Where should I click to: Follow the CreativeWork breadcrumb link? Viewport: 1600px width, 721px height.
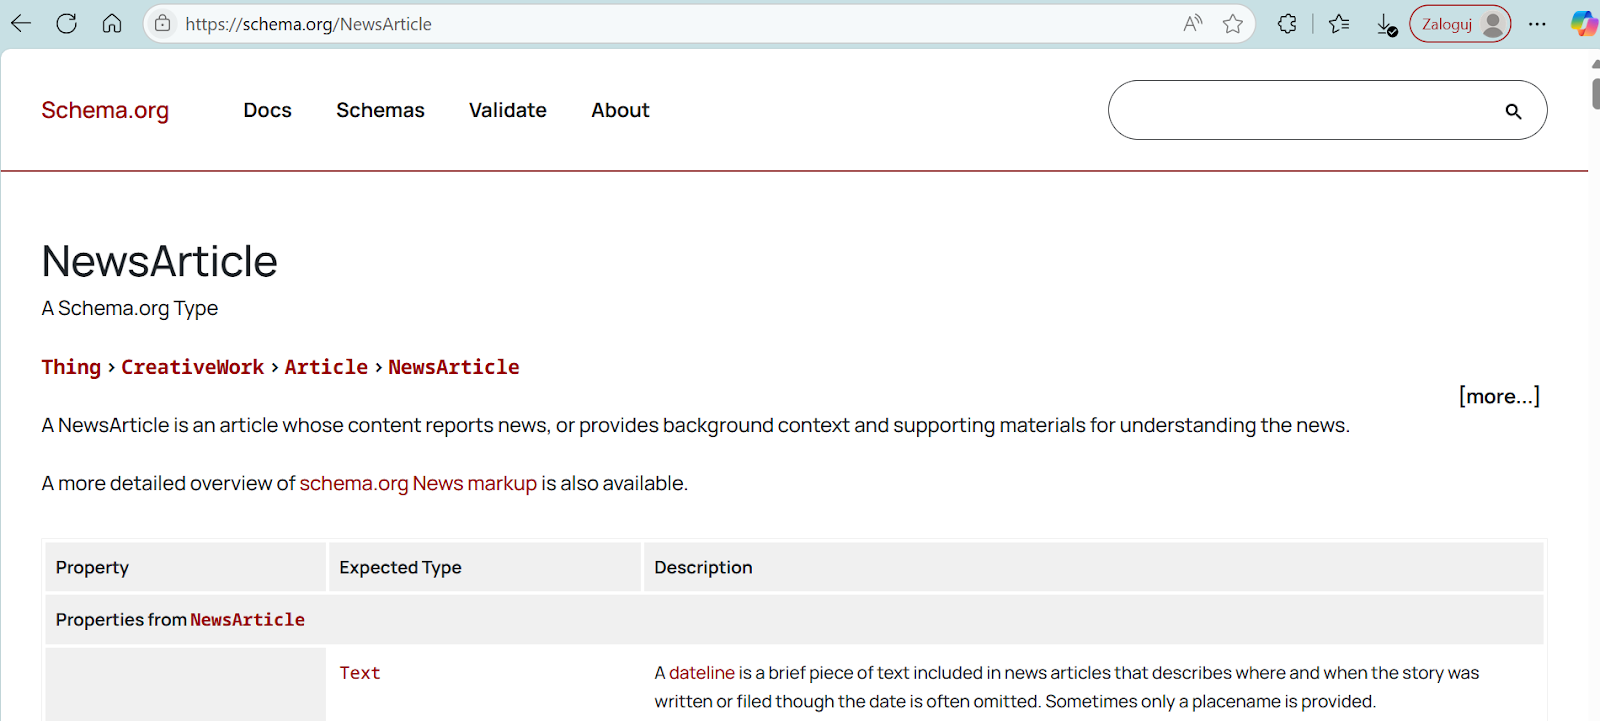pyautogui.click(x=193, y=367)
